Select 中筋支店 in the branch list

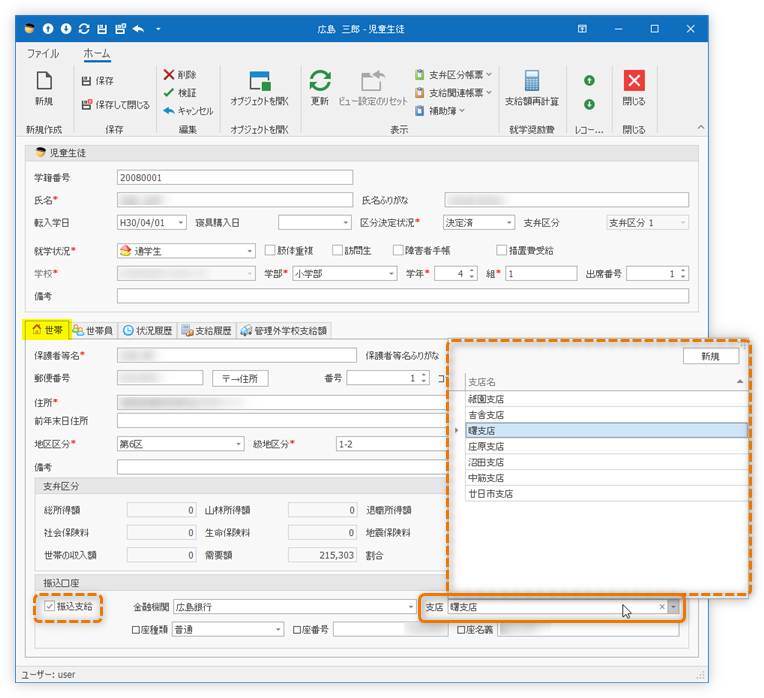[607, 478]
